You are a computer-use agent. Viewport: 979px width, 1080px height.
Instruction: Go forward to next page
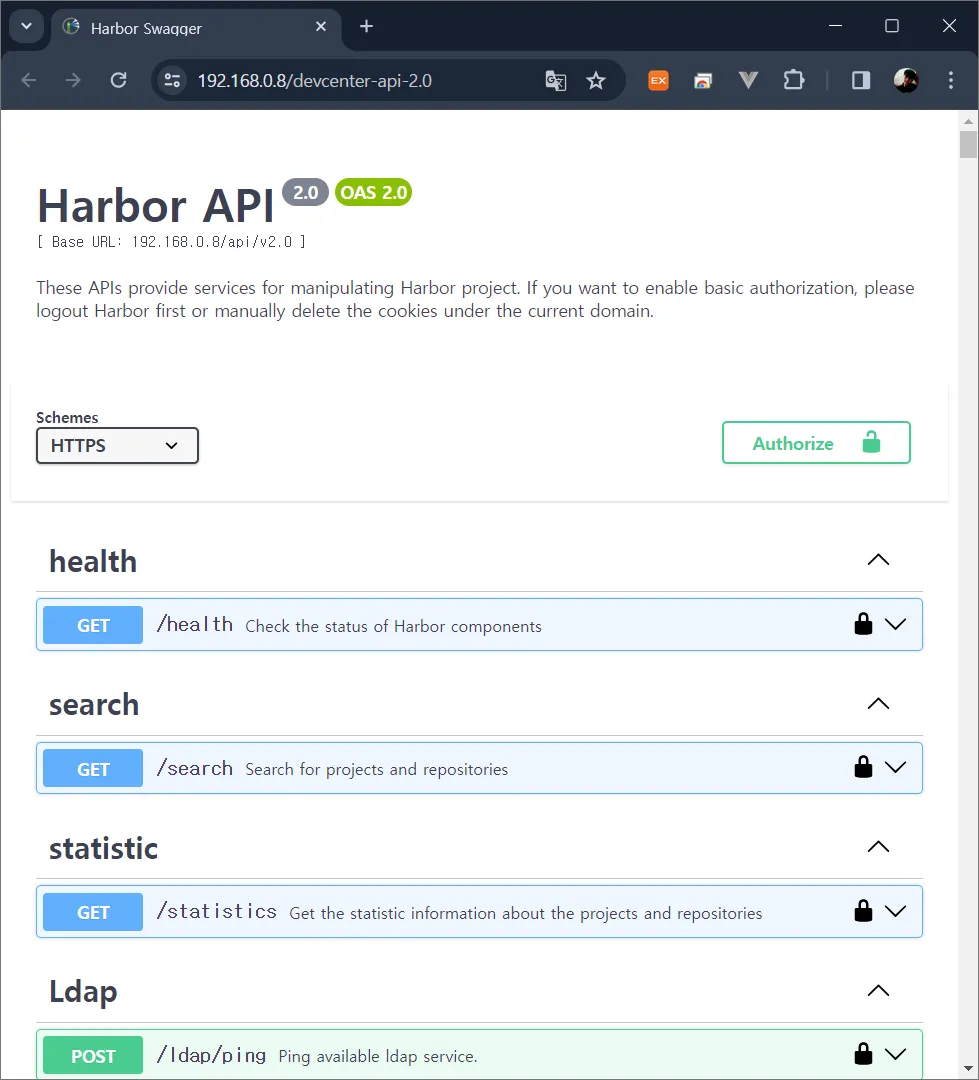click(x=73, y=81)
